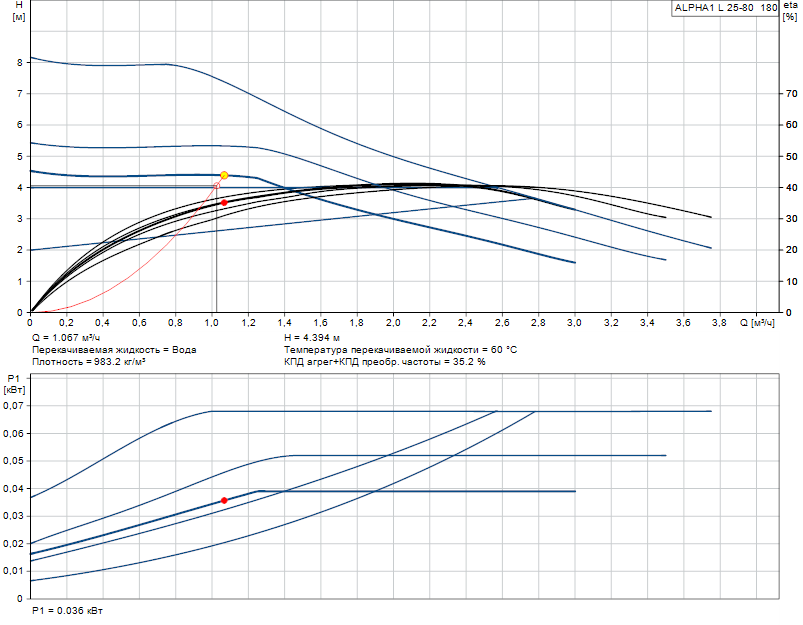Click the 2,0 tick on Q axis
The height and width of the screenshot is (625, 803).
pyautogui.click(x=393, y=323)
